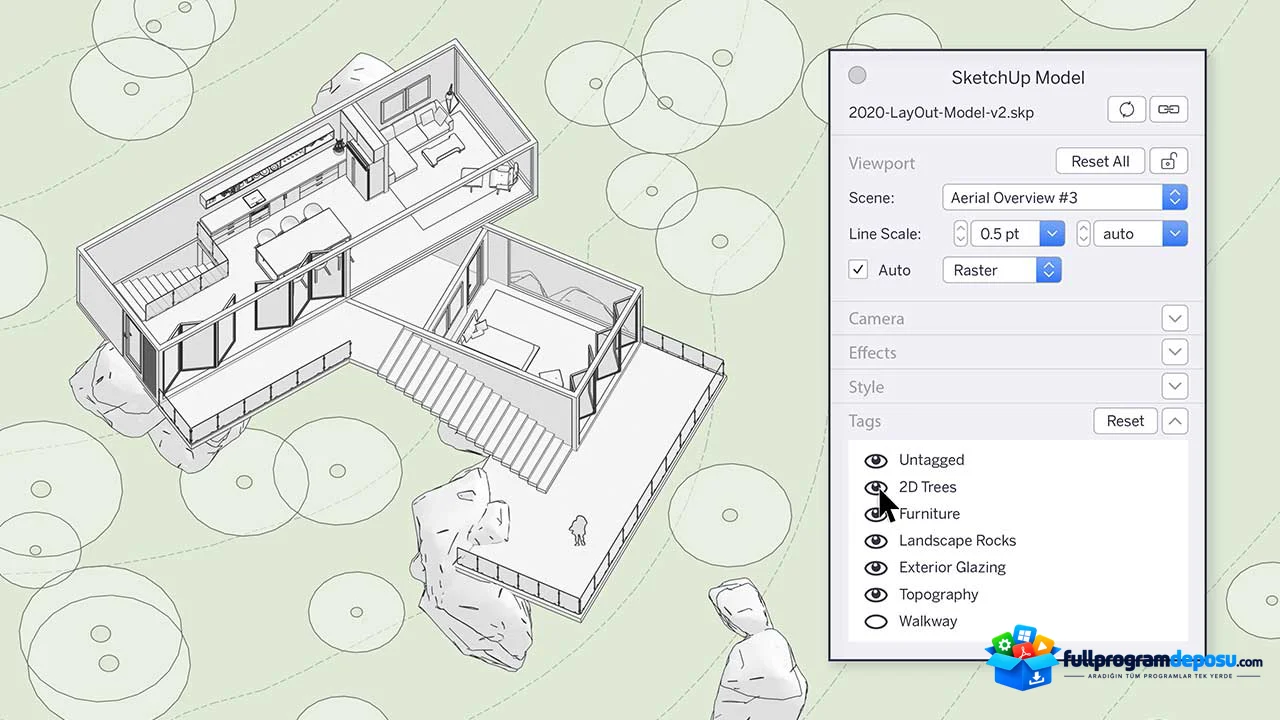Click the Tags Reset button
The width and height of the screenshot is (1280, 720).
click(x=1125, y=421)
